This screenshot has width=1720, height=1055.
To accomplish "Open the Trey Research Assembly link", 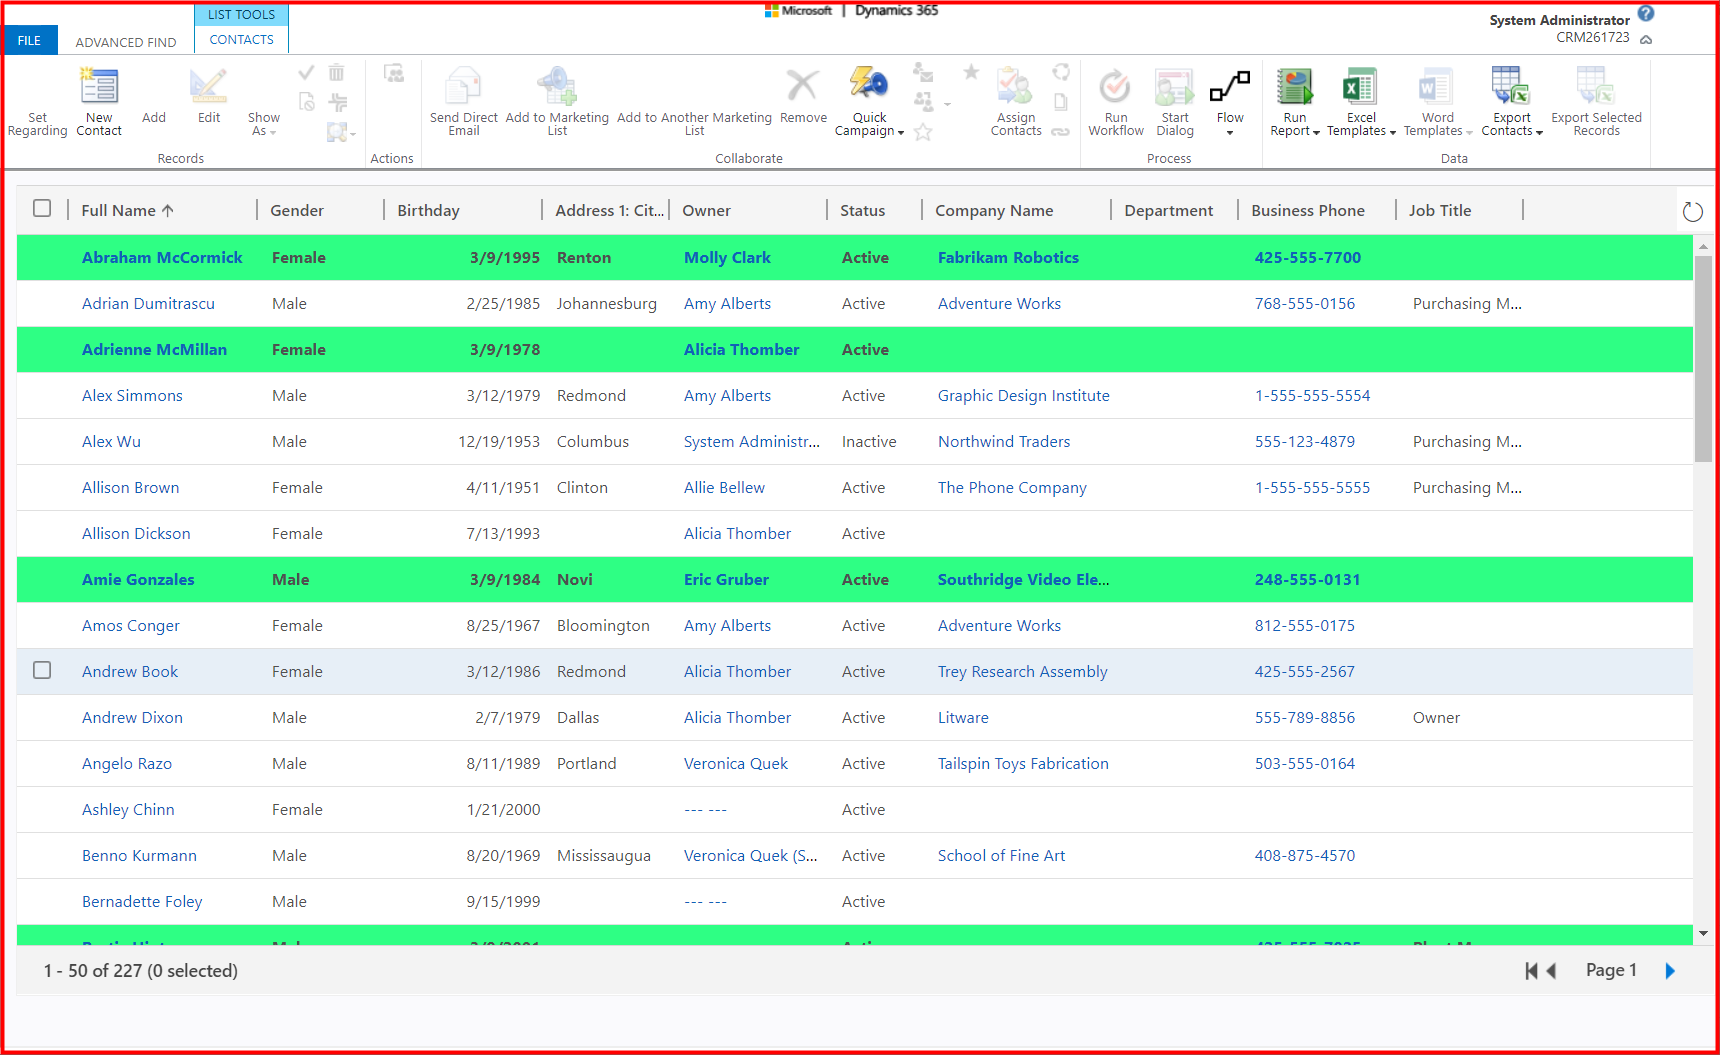I will [1022, 671].
